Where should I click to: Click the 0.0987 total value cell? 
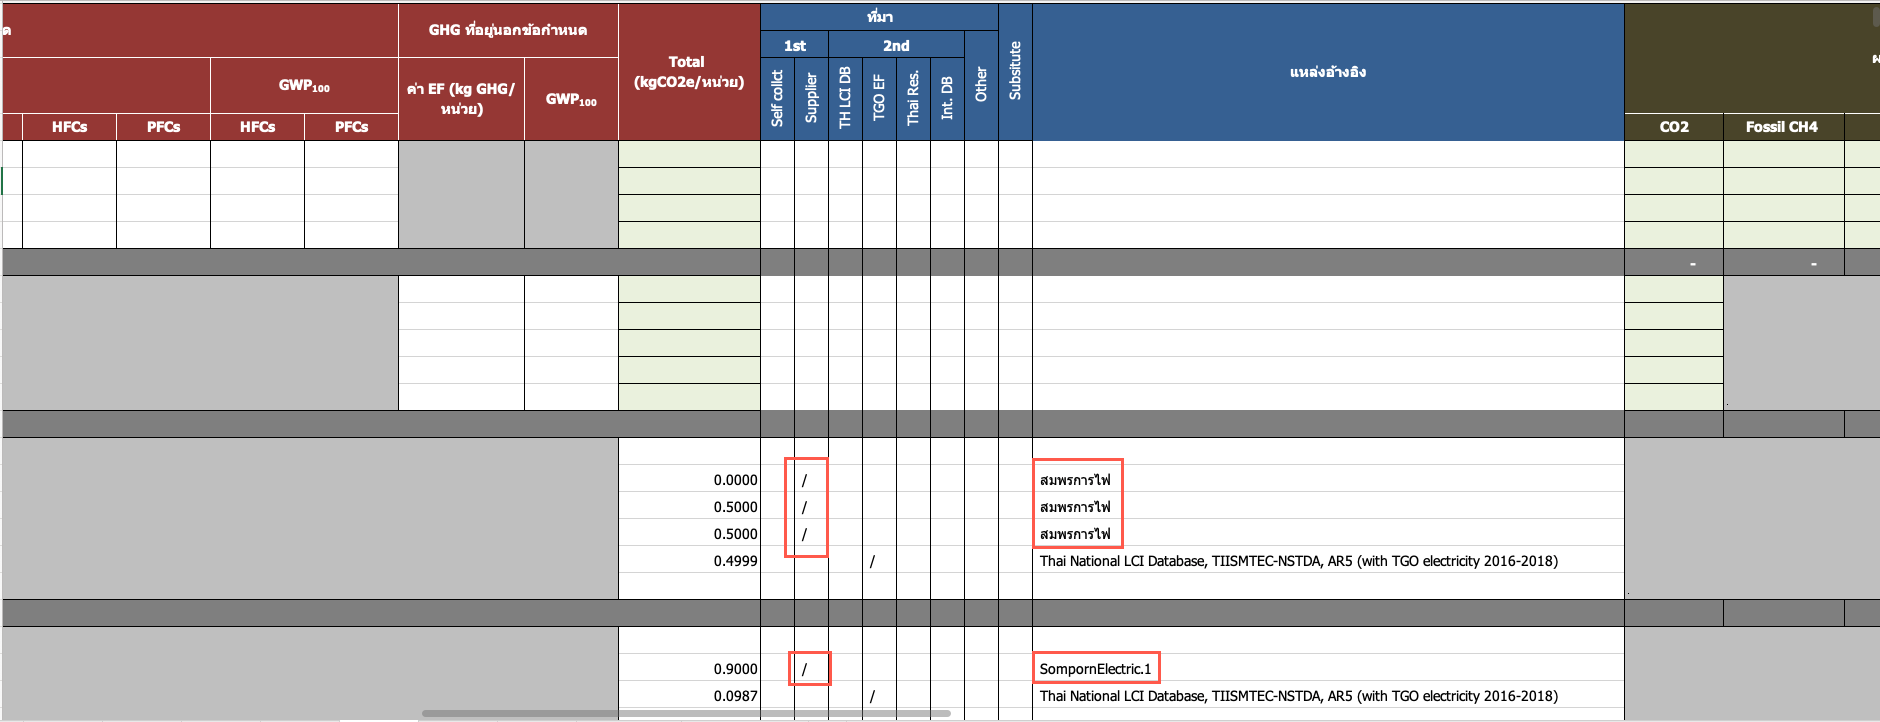pos(690,696)
